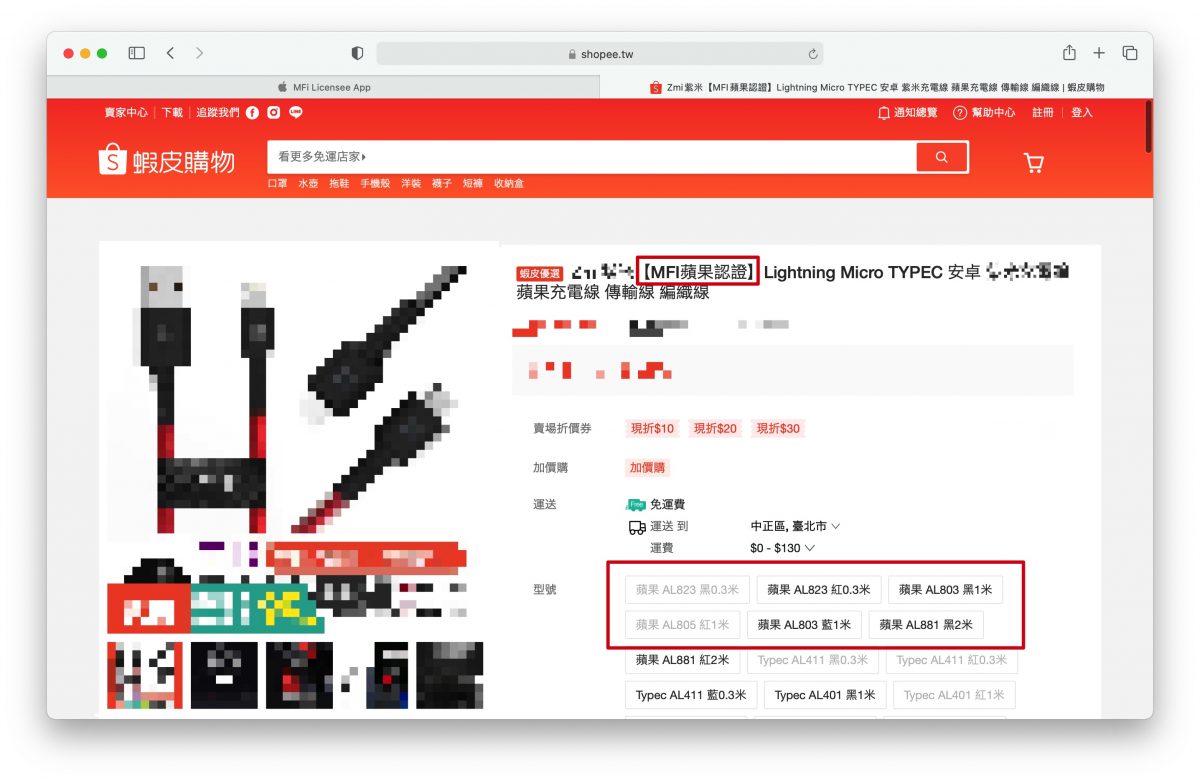The height and width of the screenshot is (781, 1200).
Task: Click the green free shipping badge icon
Action: click(x=636, y=505)
